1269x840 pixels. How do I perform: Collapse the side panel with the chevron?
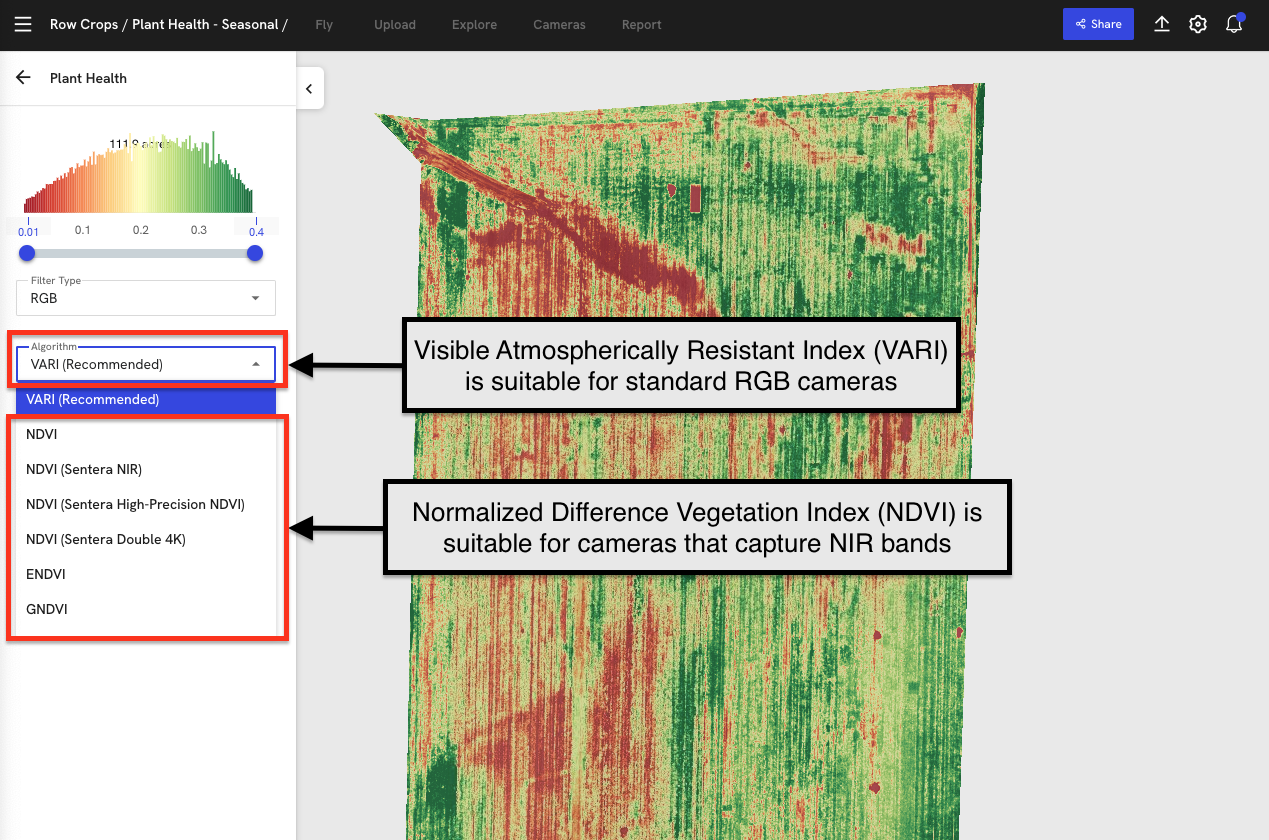click(x=309, y=89)
